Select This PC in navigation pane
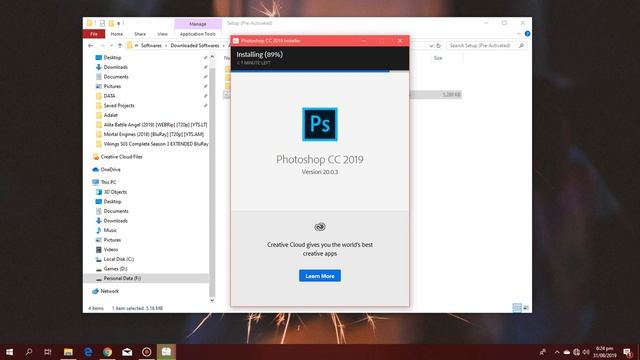 tap(108, 182)
